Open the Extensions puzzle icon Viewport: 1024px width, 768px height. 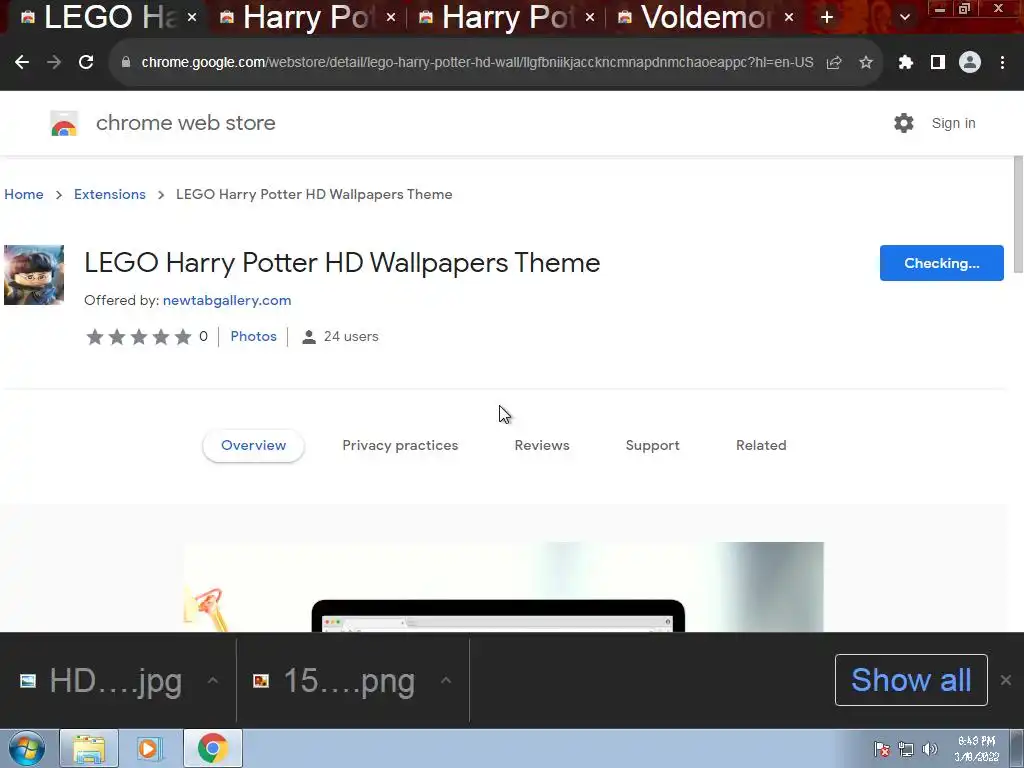tap(906, 62)
